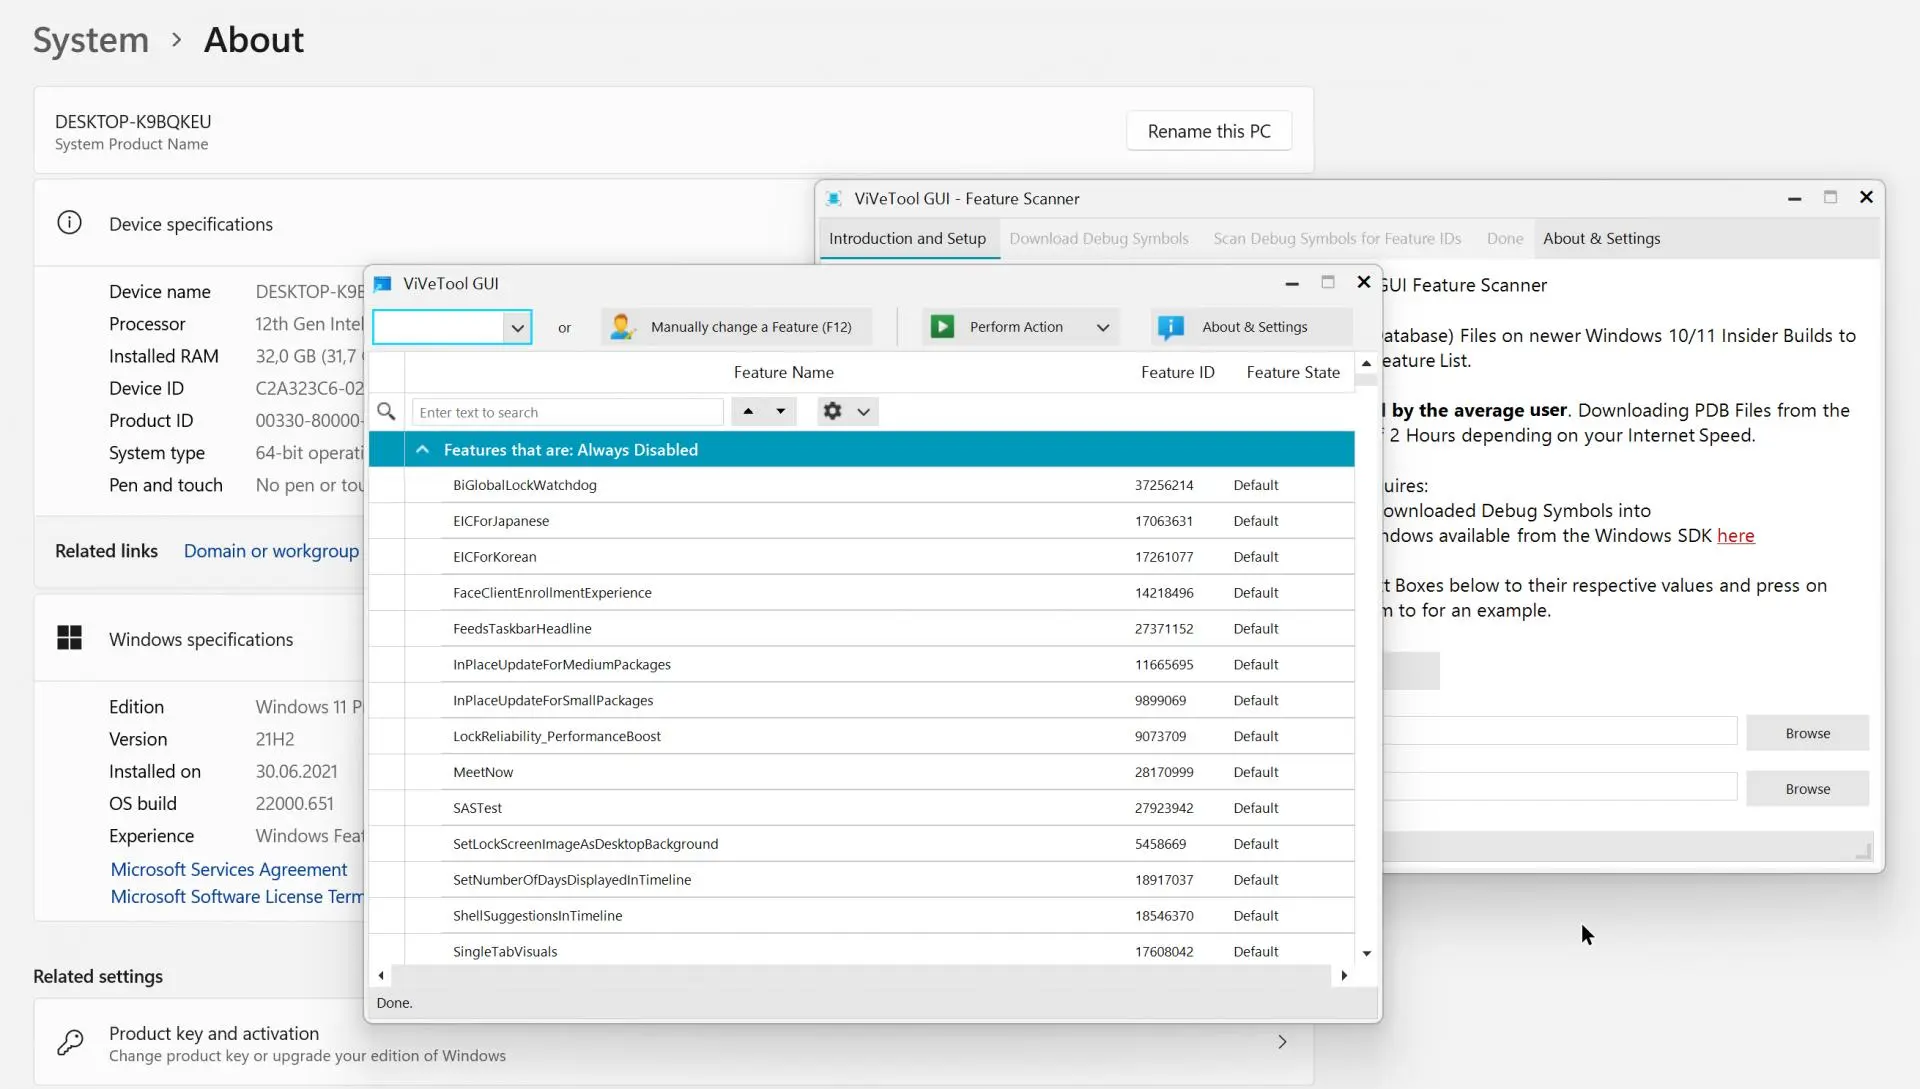Open the build selection combo box
This screenshot has height=1089, width=1920.
(x=452, y=327)
